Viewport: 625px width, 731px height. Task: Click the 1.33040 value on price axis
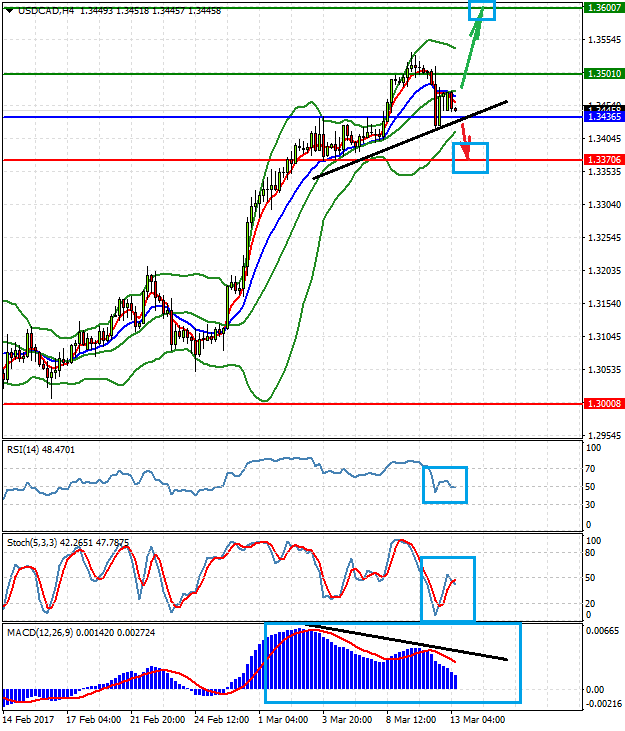[604, 205]
